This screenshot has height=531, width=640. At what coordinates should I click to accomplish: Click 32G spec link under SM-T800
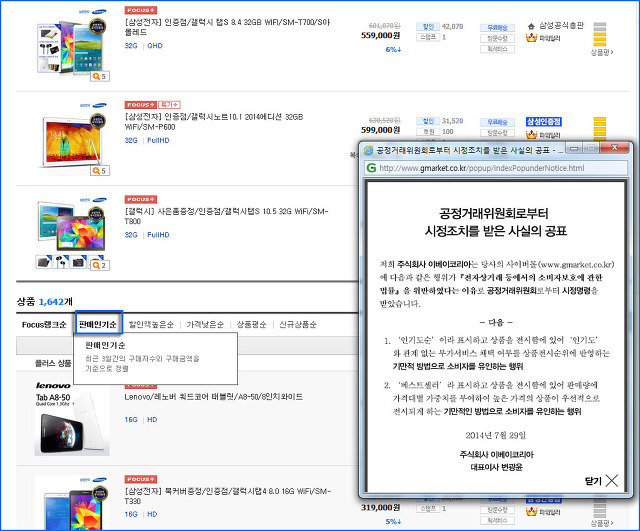[x=131, y=235]
